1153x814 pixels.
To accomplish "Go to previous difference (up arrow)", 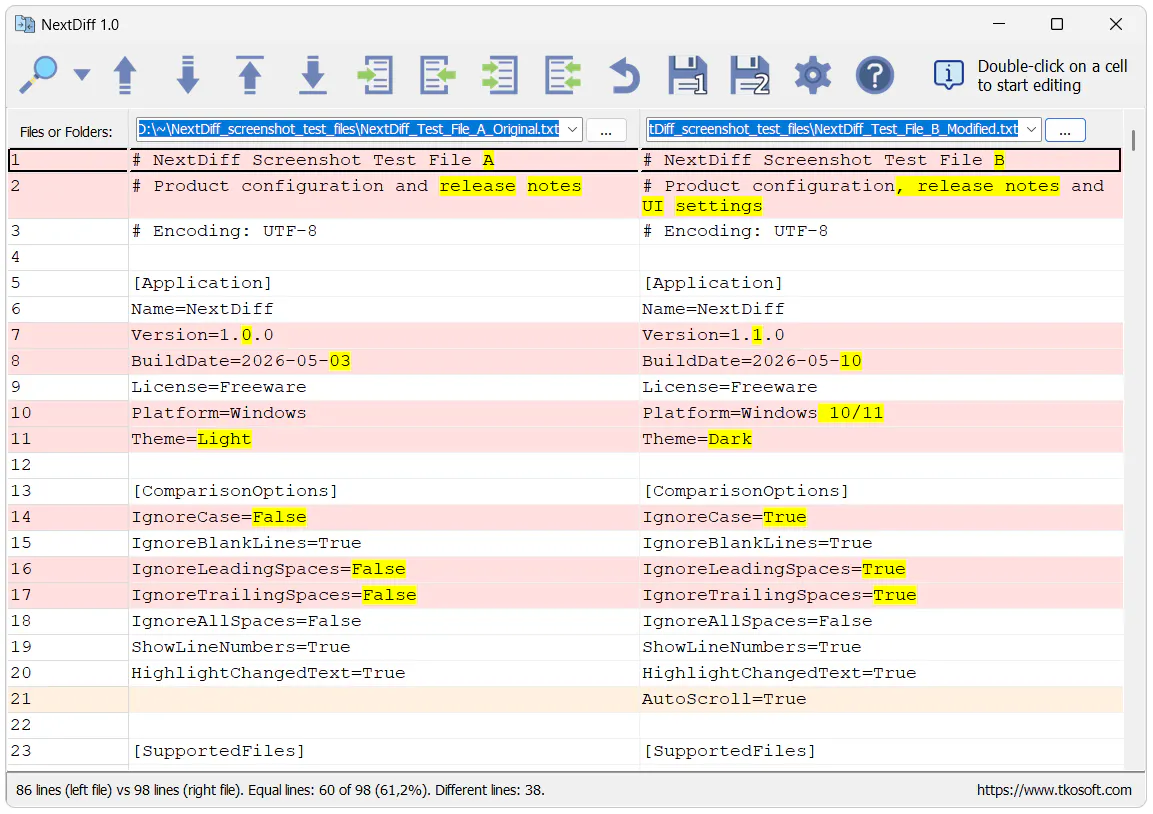I will coord(125,75).
